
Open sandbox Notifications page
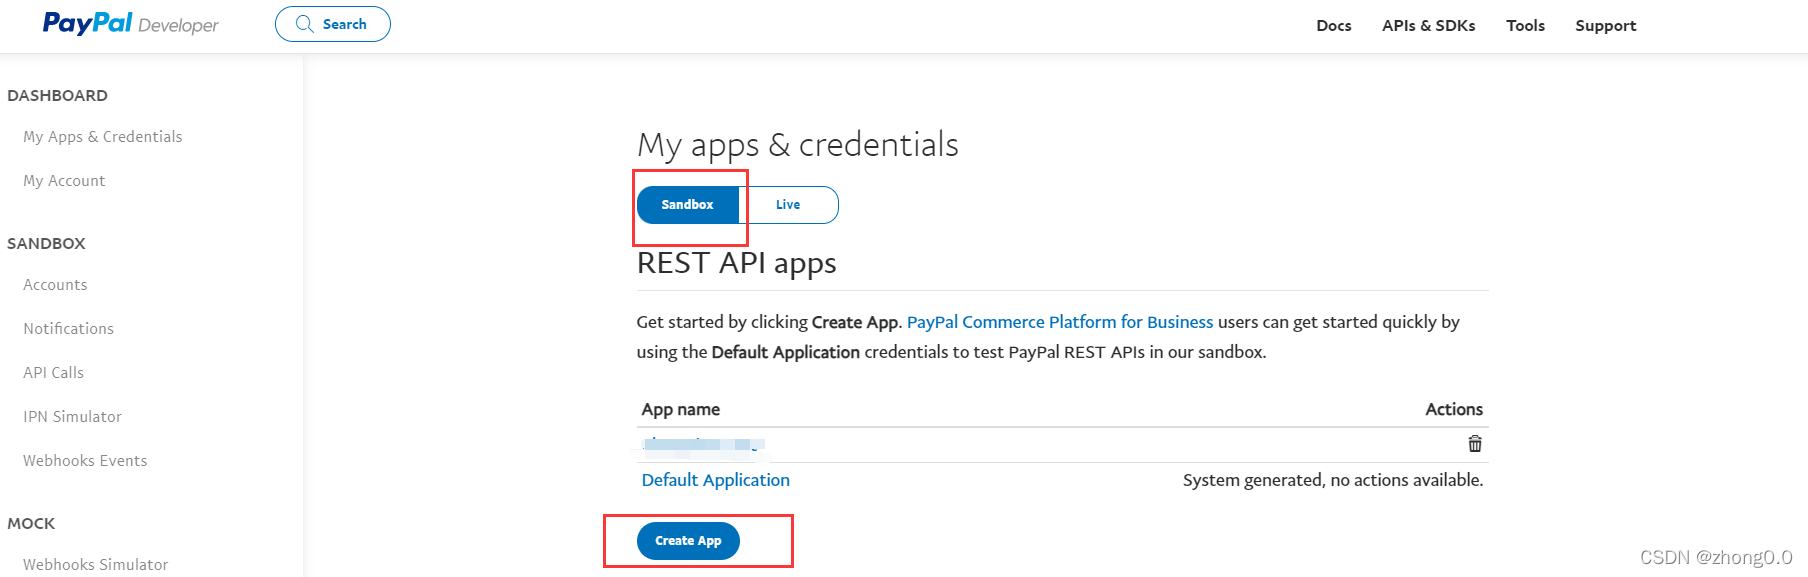click(x=69, y=329)
